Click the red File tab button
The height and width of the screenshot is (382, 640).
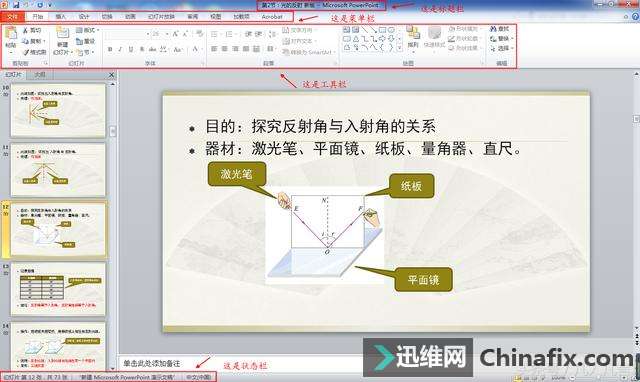pyautogui.click(x=13, y=17)
